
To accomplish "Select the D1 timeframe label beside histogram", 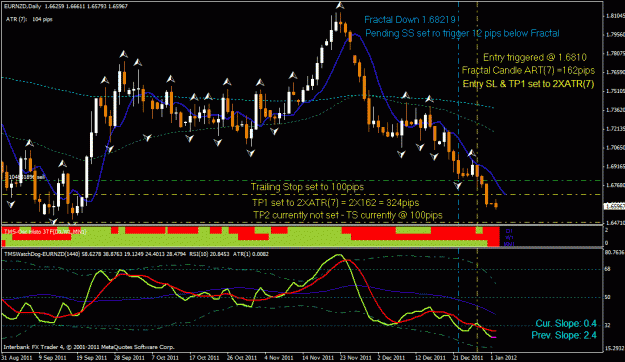I will pyautogui.click(x=509, y=231).
